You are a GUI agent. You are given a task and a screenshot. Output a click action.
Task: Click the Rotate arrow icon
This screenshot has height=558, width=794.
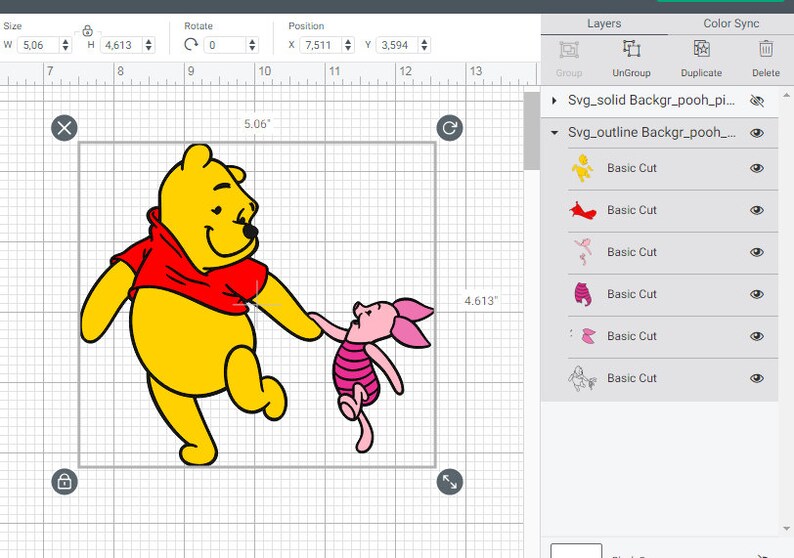tap(191, 45)
